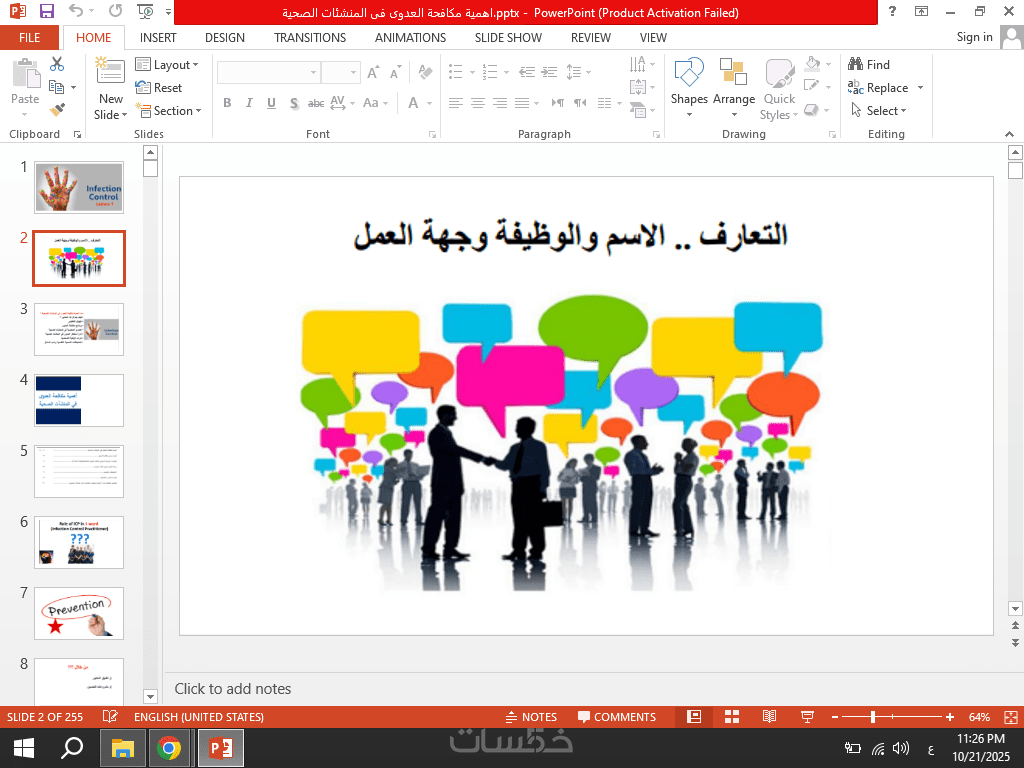Start Slide Show from status bar icon
The height and width of the screenshot is (768, 1024).
coord(807,716)
